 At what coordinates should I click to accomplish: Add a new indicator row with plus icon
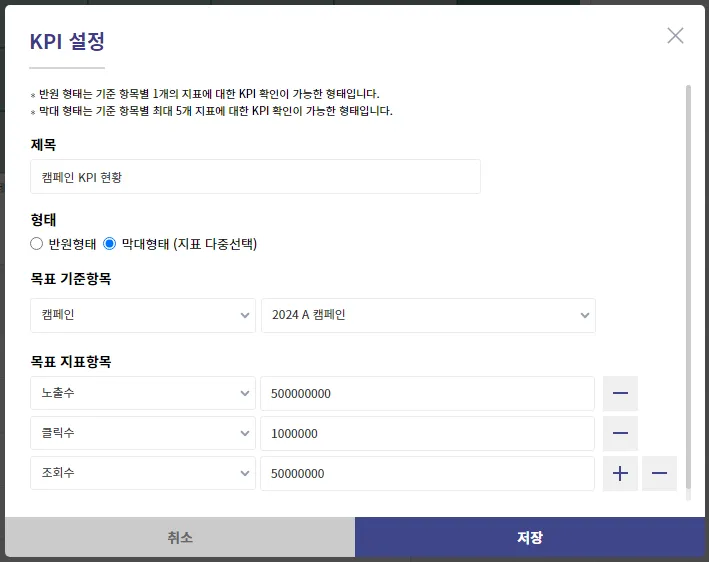point(620,473)
